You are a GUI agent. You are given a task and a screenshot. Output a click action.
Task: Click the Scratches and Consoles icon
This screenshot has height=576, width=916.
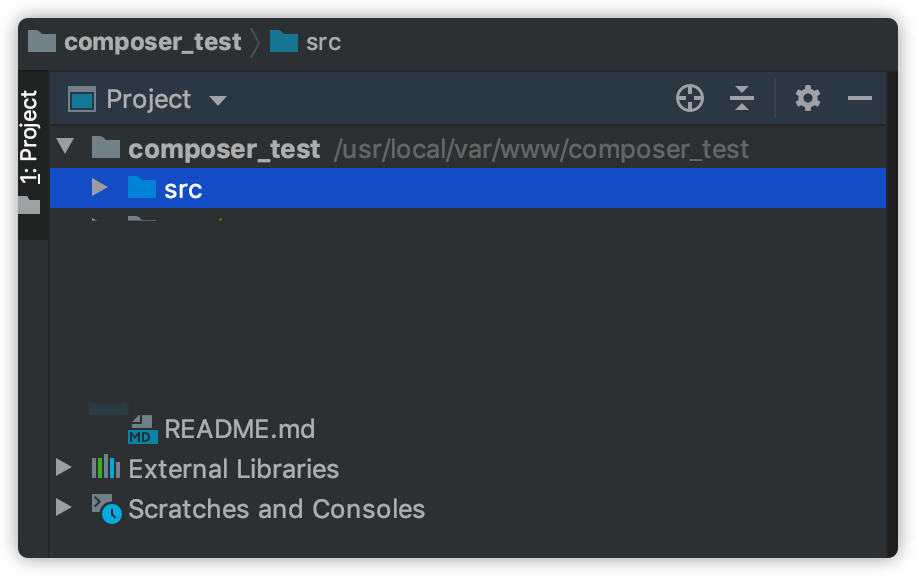pyautogui.click(x=106, y=508)
